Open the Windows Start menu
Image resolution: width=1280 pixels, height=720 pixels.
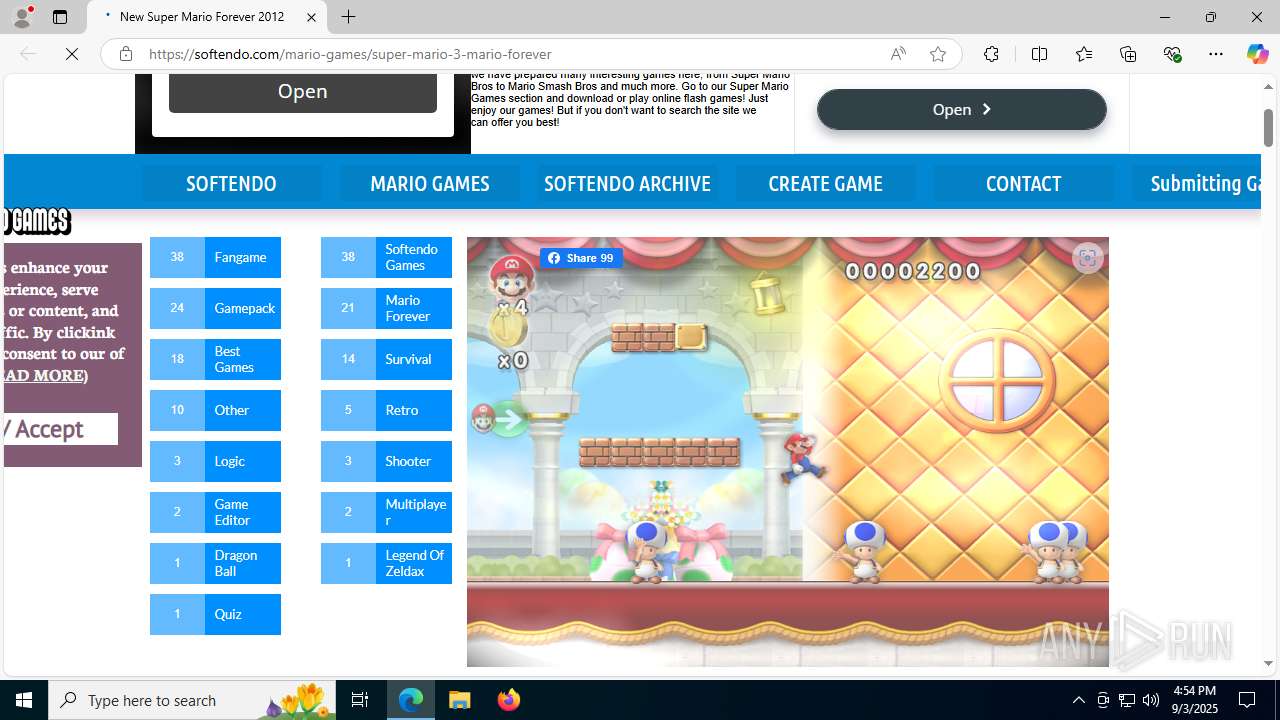pyautogui.click(x=24, y=700)
